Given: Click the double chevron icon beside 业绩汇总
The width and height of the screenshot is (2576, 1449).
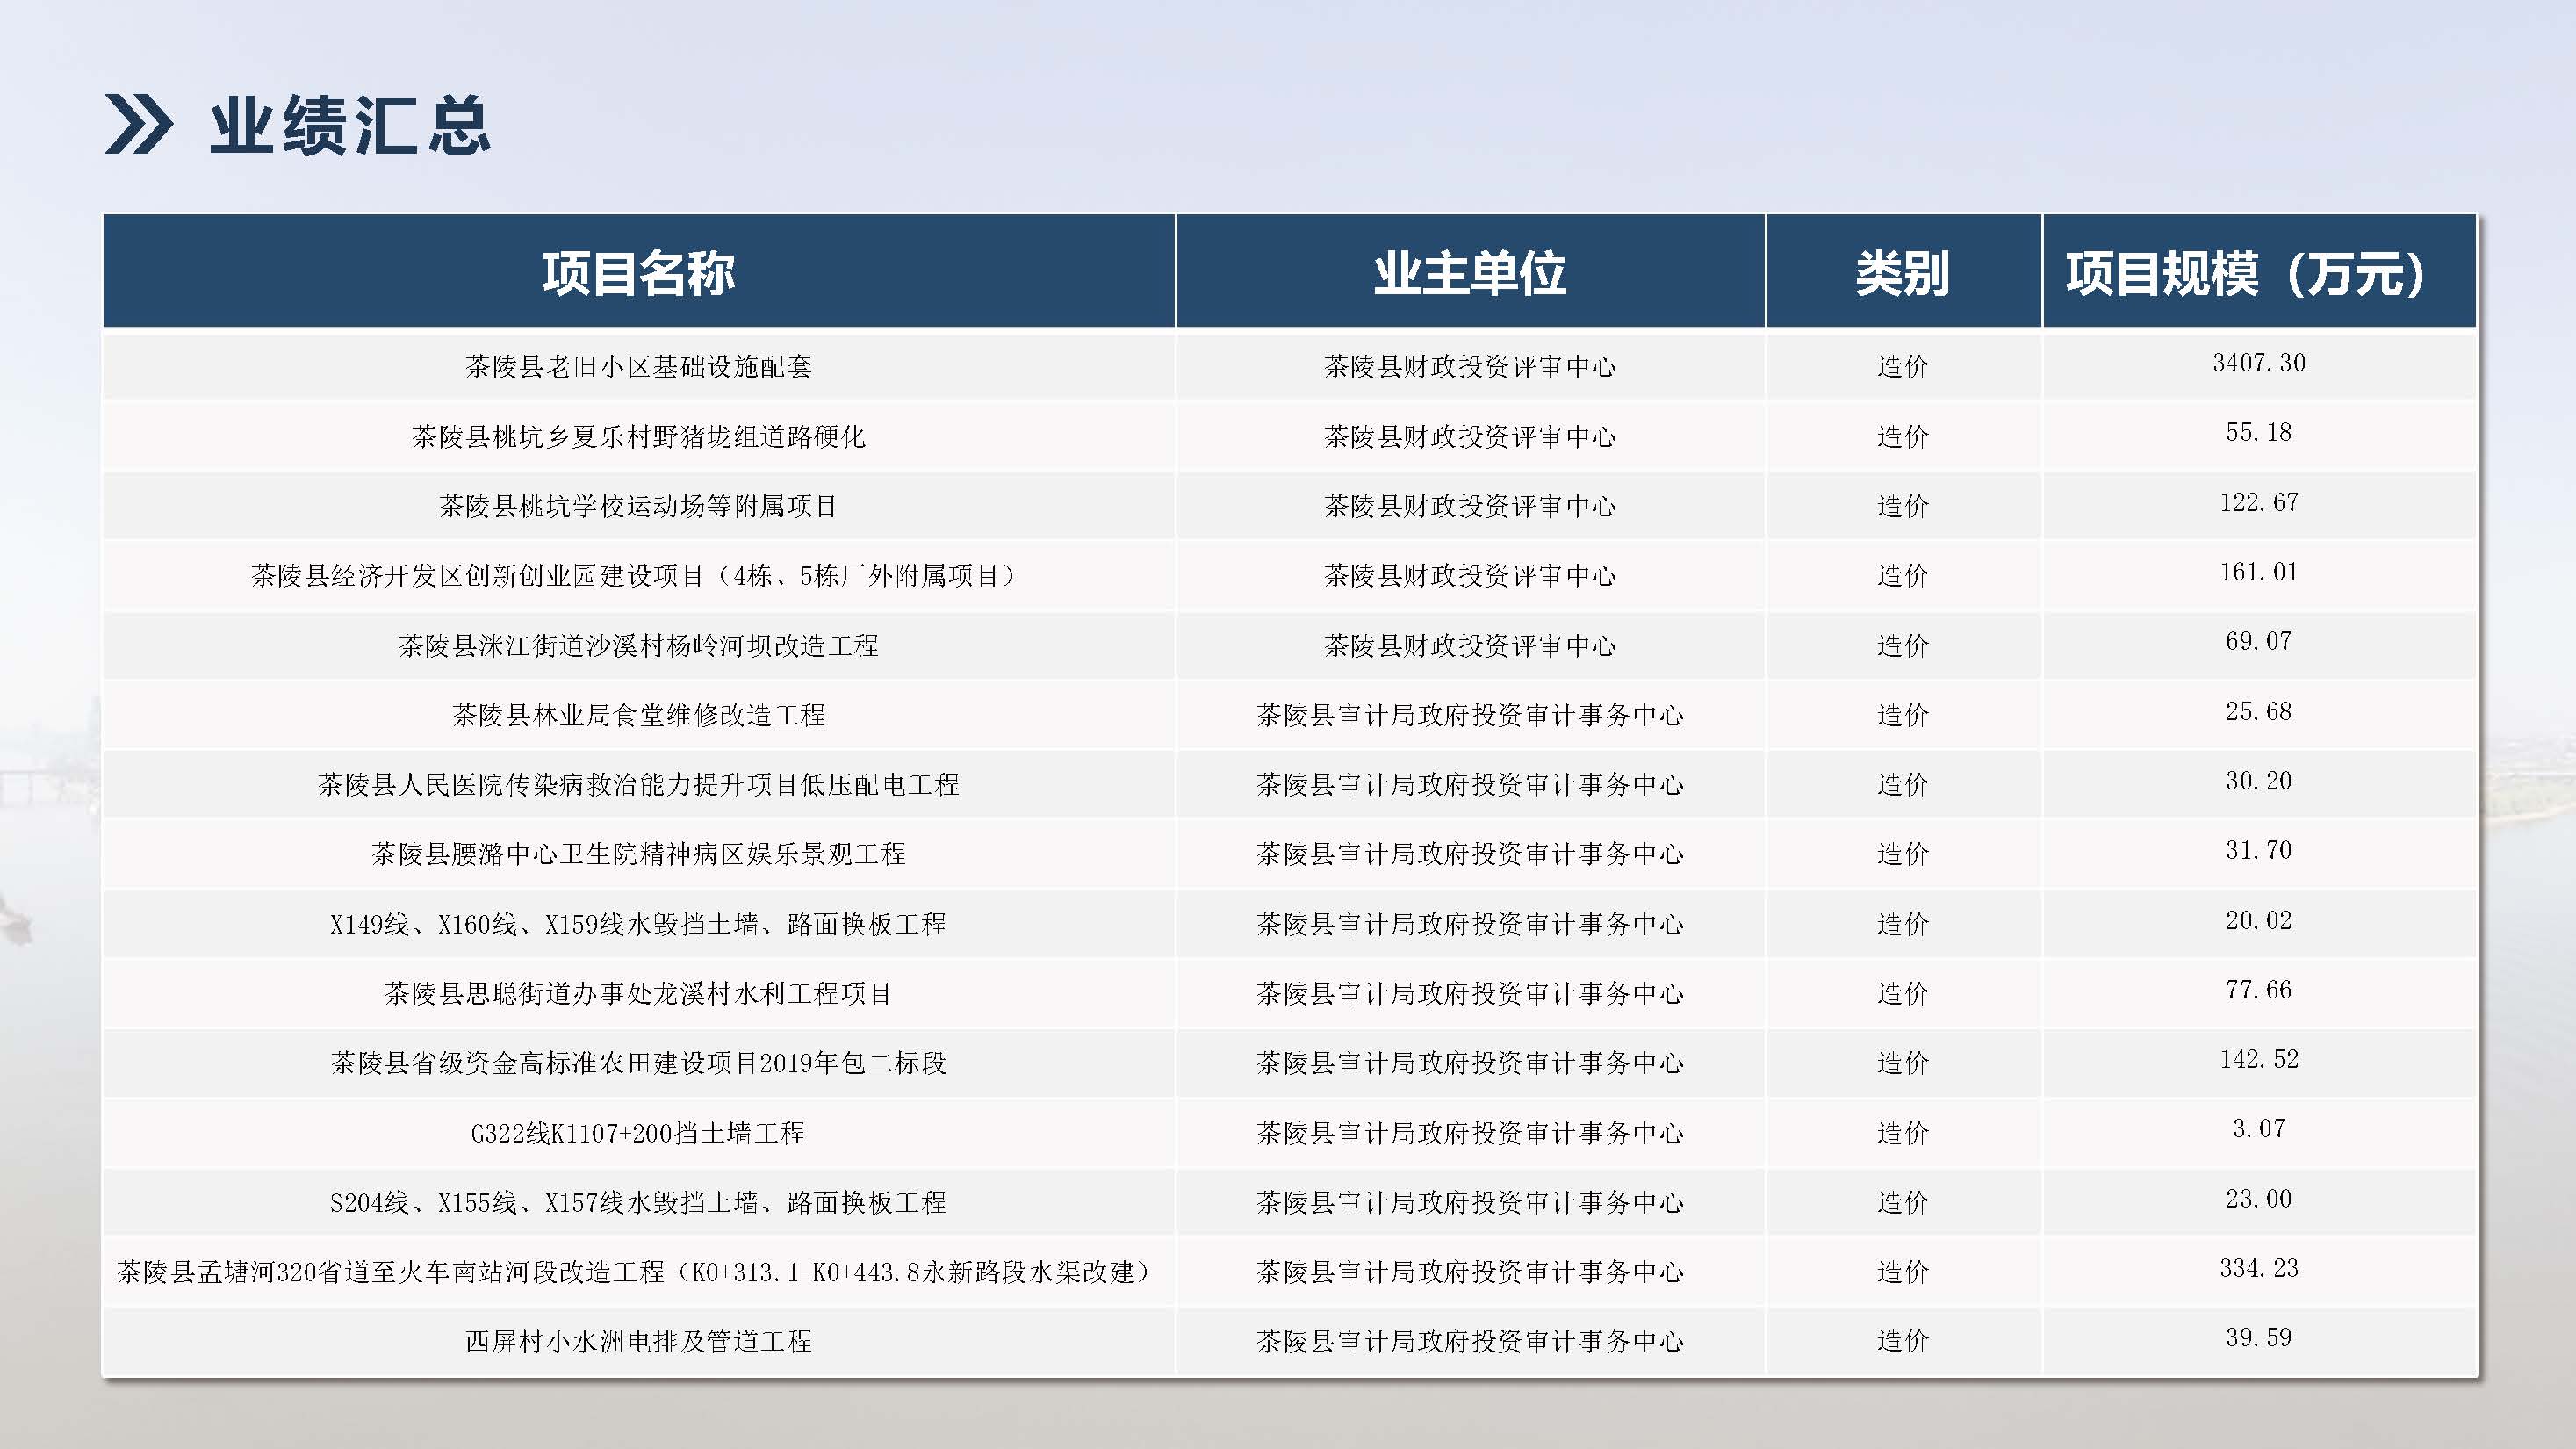Looking at the screenshot, I should 139,125.
